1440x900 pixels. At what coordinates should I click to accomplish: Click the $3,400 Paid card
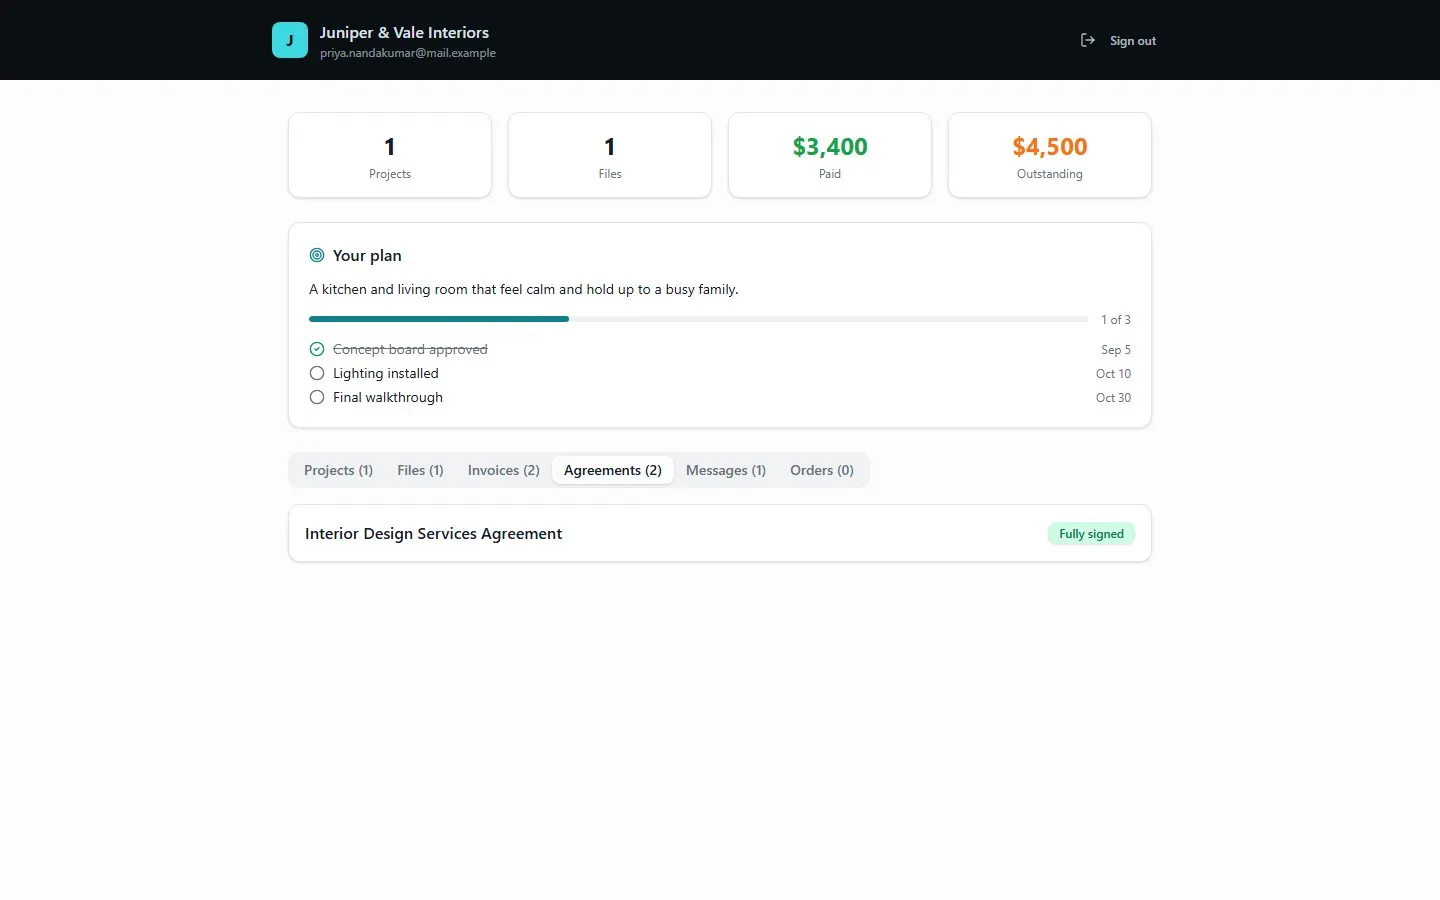tap(830, 155)
